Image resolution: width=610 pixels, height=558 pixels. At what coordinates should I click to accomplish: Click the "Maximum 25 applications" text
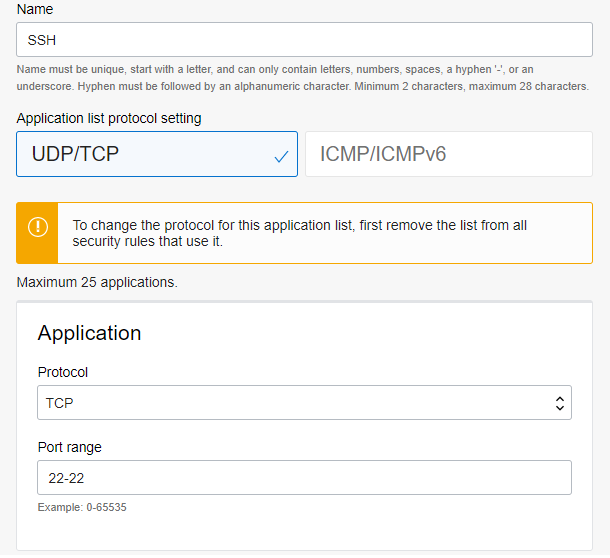[97, 282]
